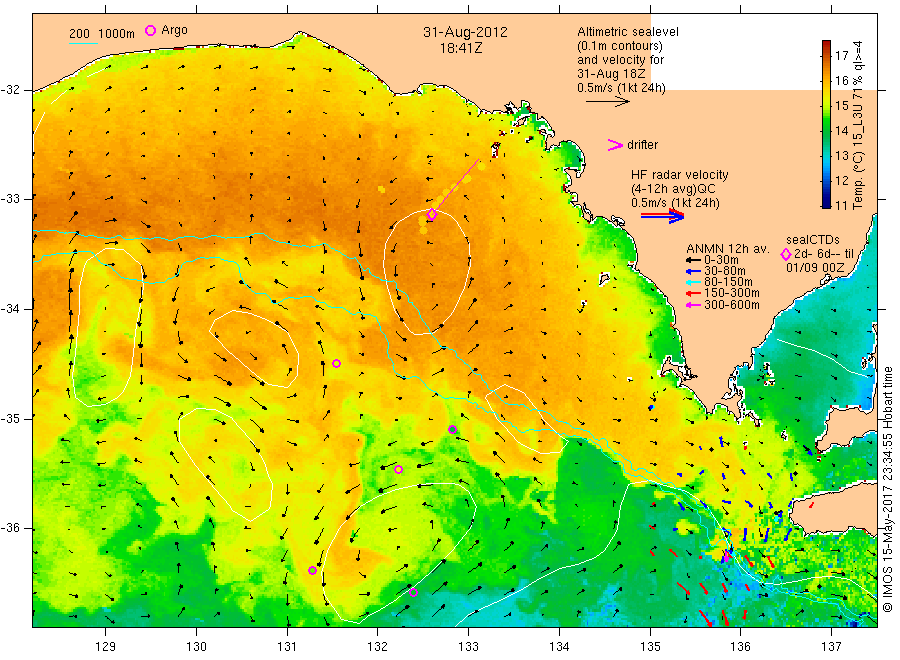Click the seal CTD diamond marker near 33°S
This screenshot has width=900, height=660.
432,215
